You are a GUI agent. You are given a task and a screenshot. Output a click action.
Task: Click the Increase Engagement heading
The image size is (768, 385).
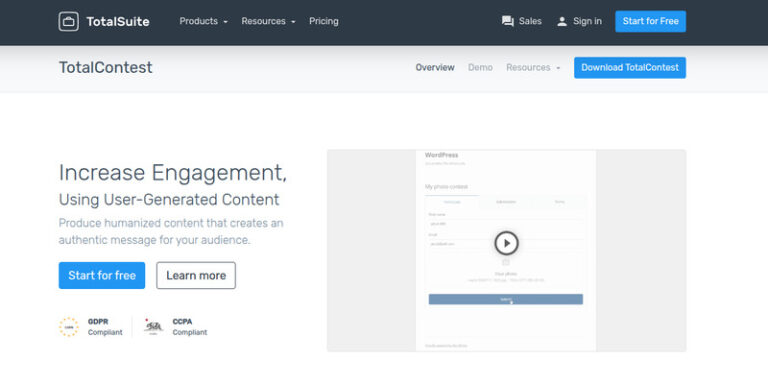(172, 173)
